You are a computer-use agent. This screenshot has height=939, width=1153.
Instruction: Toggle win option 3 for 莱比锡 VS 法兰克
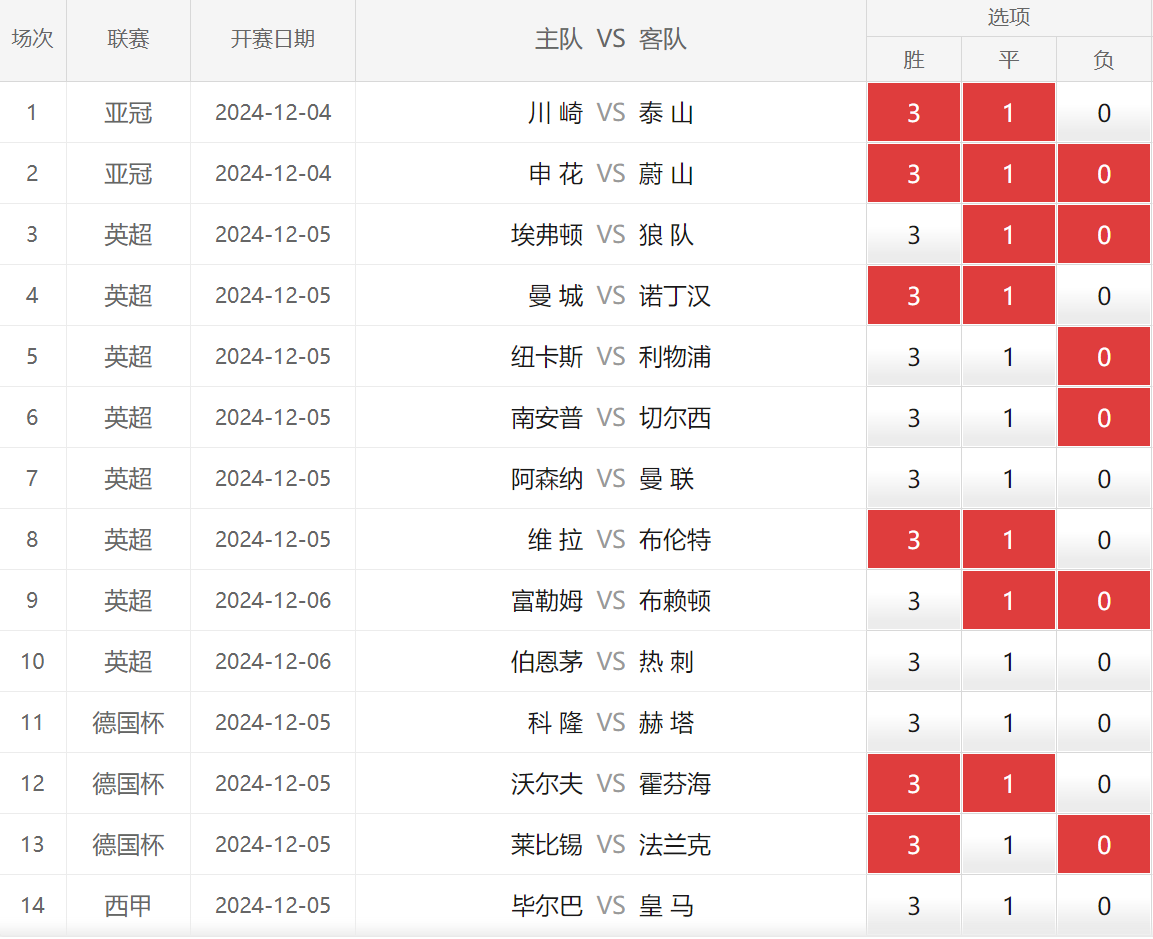913,845
